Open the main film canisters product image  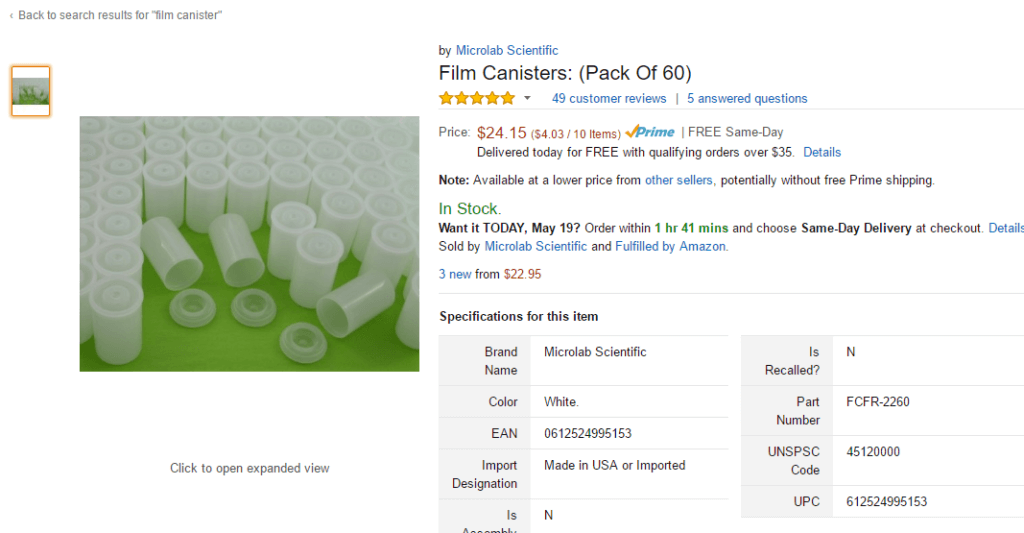point(249,244)
